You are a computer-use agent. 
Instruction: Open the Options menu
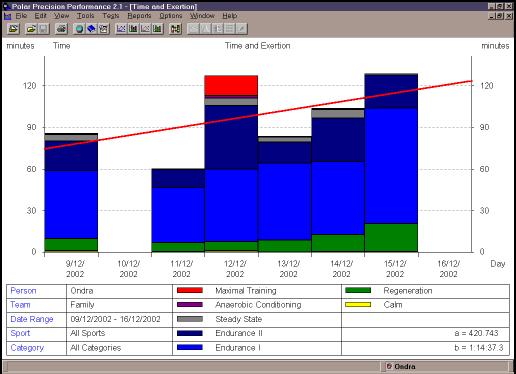click(x=171, y=16)
